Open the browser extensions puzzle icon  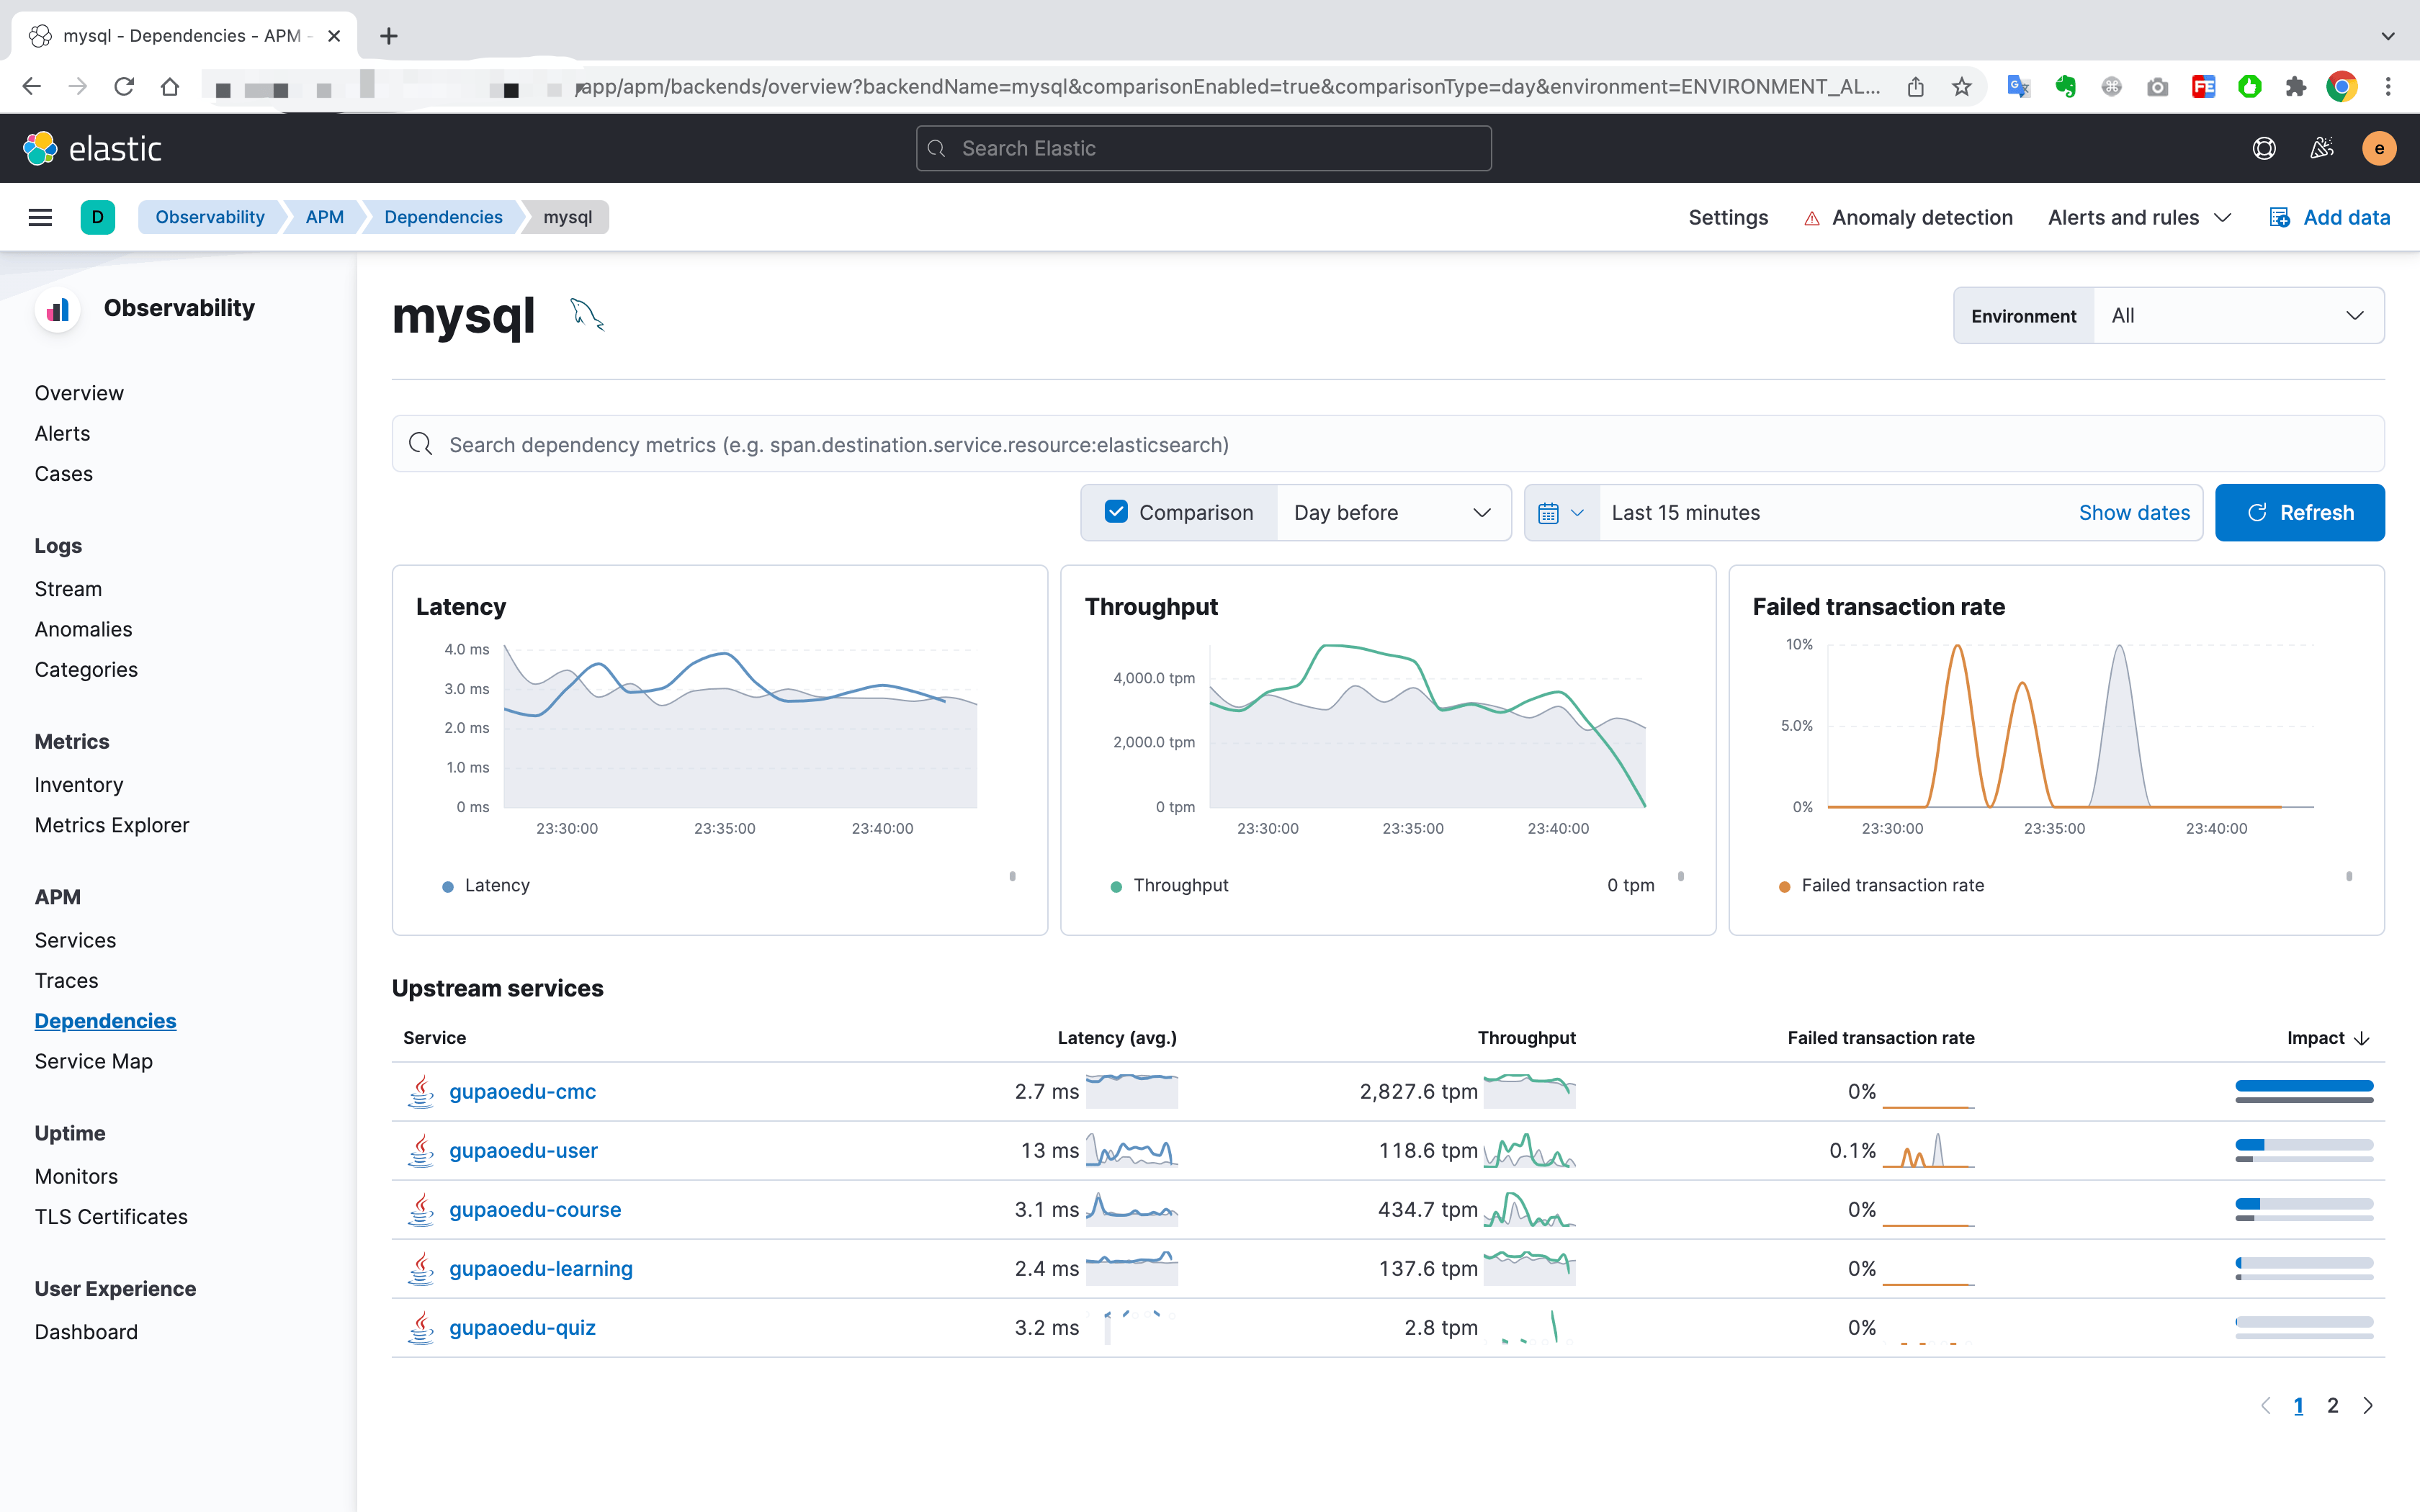(x=2296, y=87)
